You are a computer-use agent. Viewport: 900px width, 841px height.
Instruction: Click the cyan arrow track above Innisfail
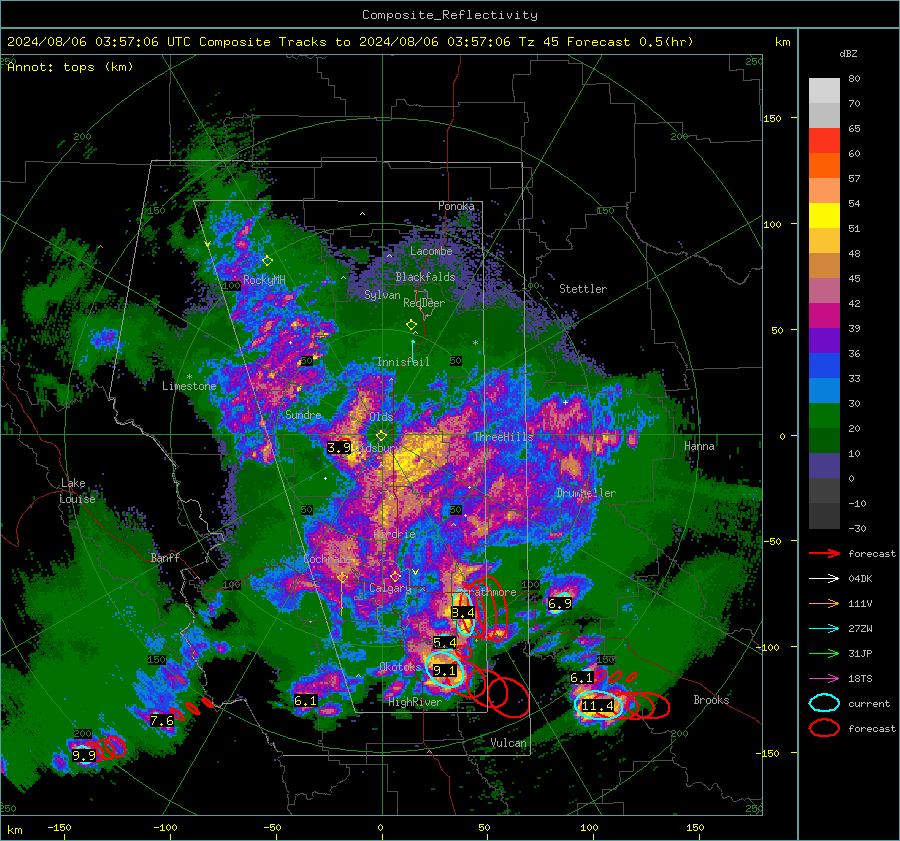(x=413, y=350)
